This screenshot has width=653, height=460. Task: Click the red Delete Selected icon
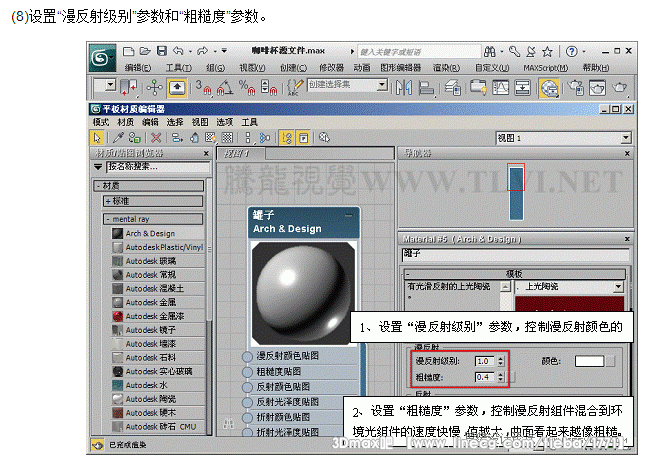click(x=156, y=137)
